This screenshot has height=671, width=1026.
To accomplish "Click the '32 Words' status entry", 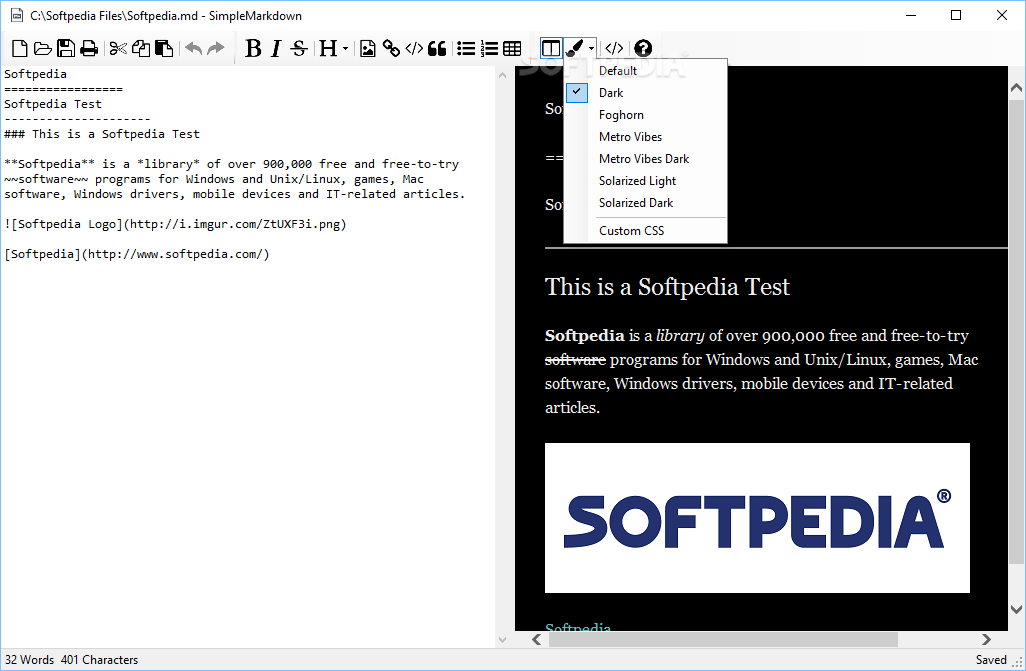I will pos(29,660).
